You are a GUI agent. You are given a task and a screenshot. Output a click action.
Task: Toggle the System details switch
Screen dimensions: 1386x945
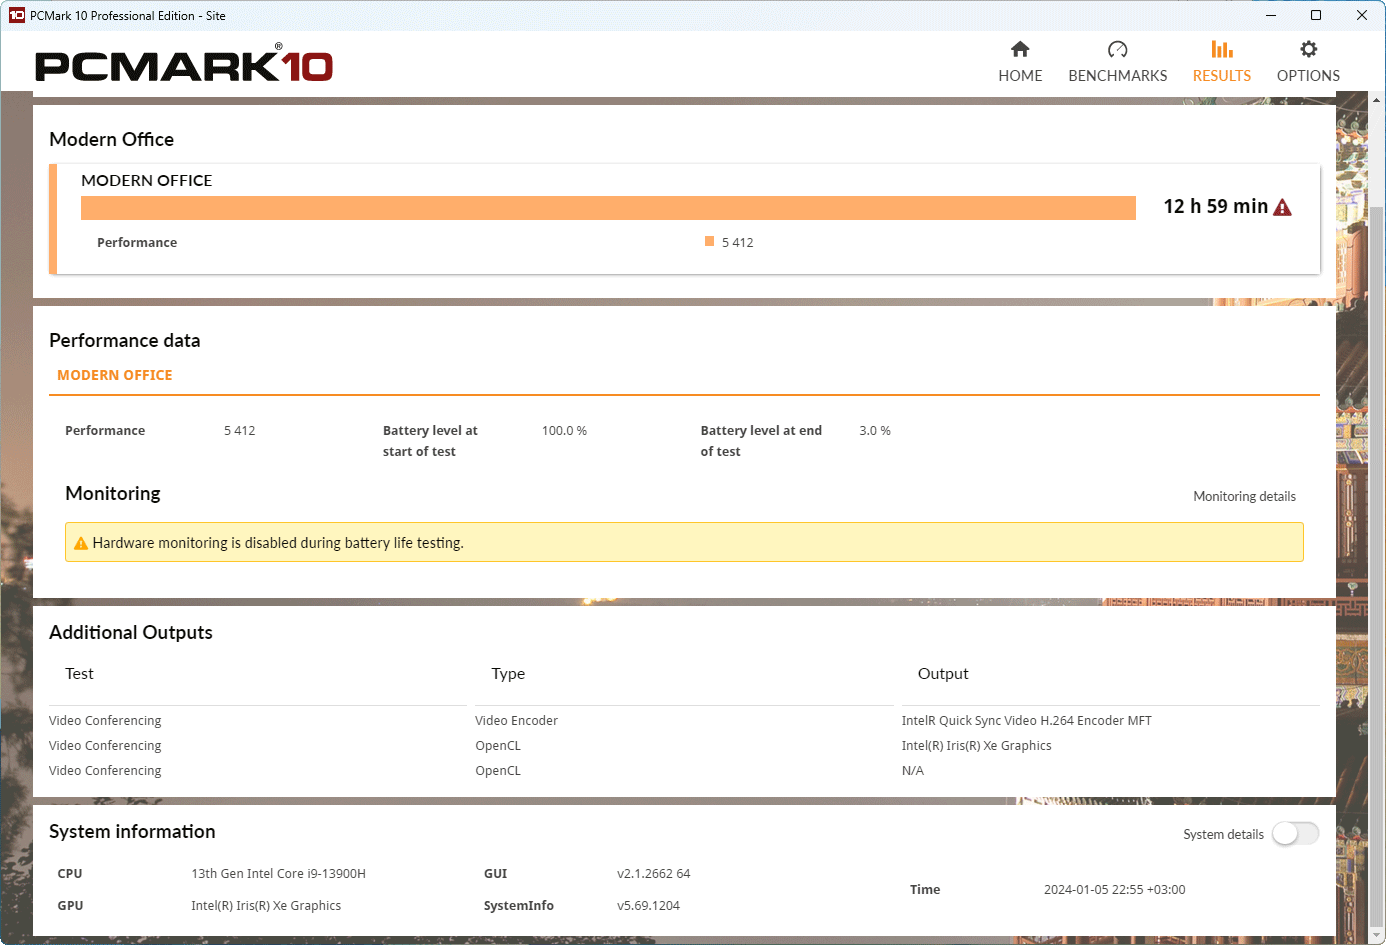pyautogui.click(x=1295, y=833)
